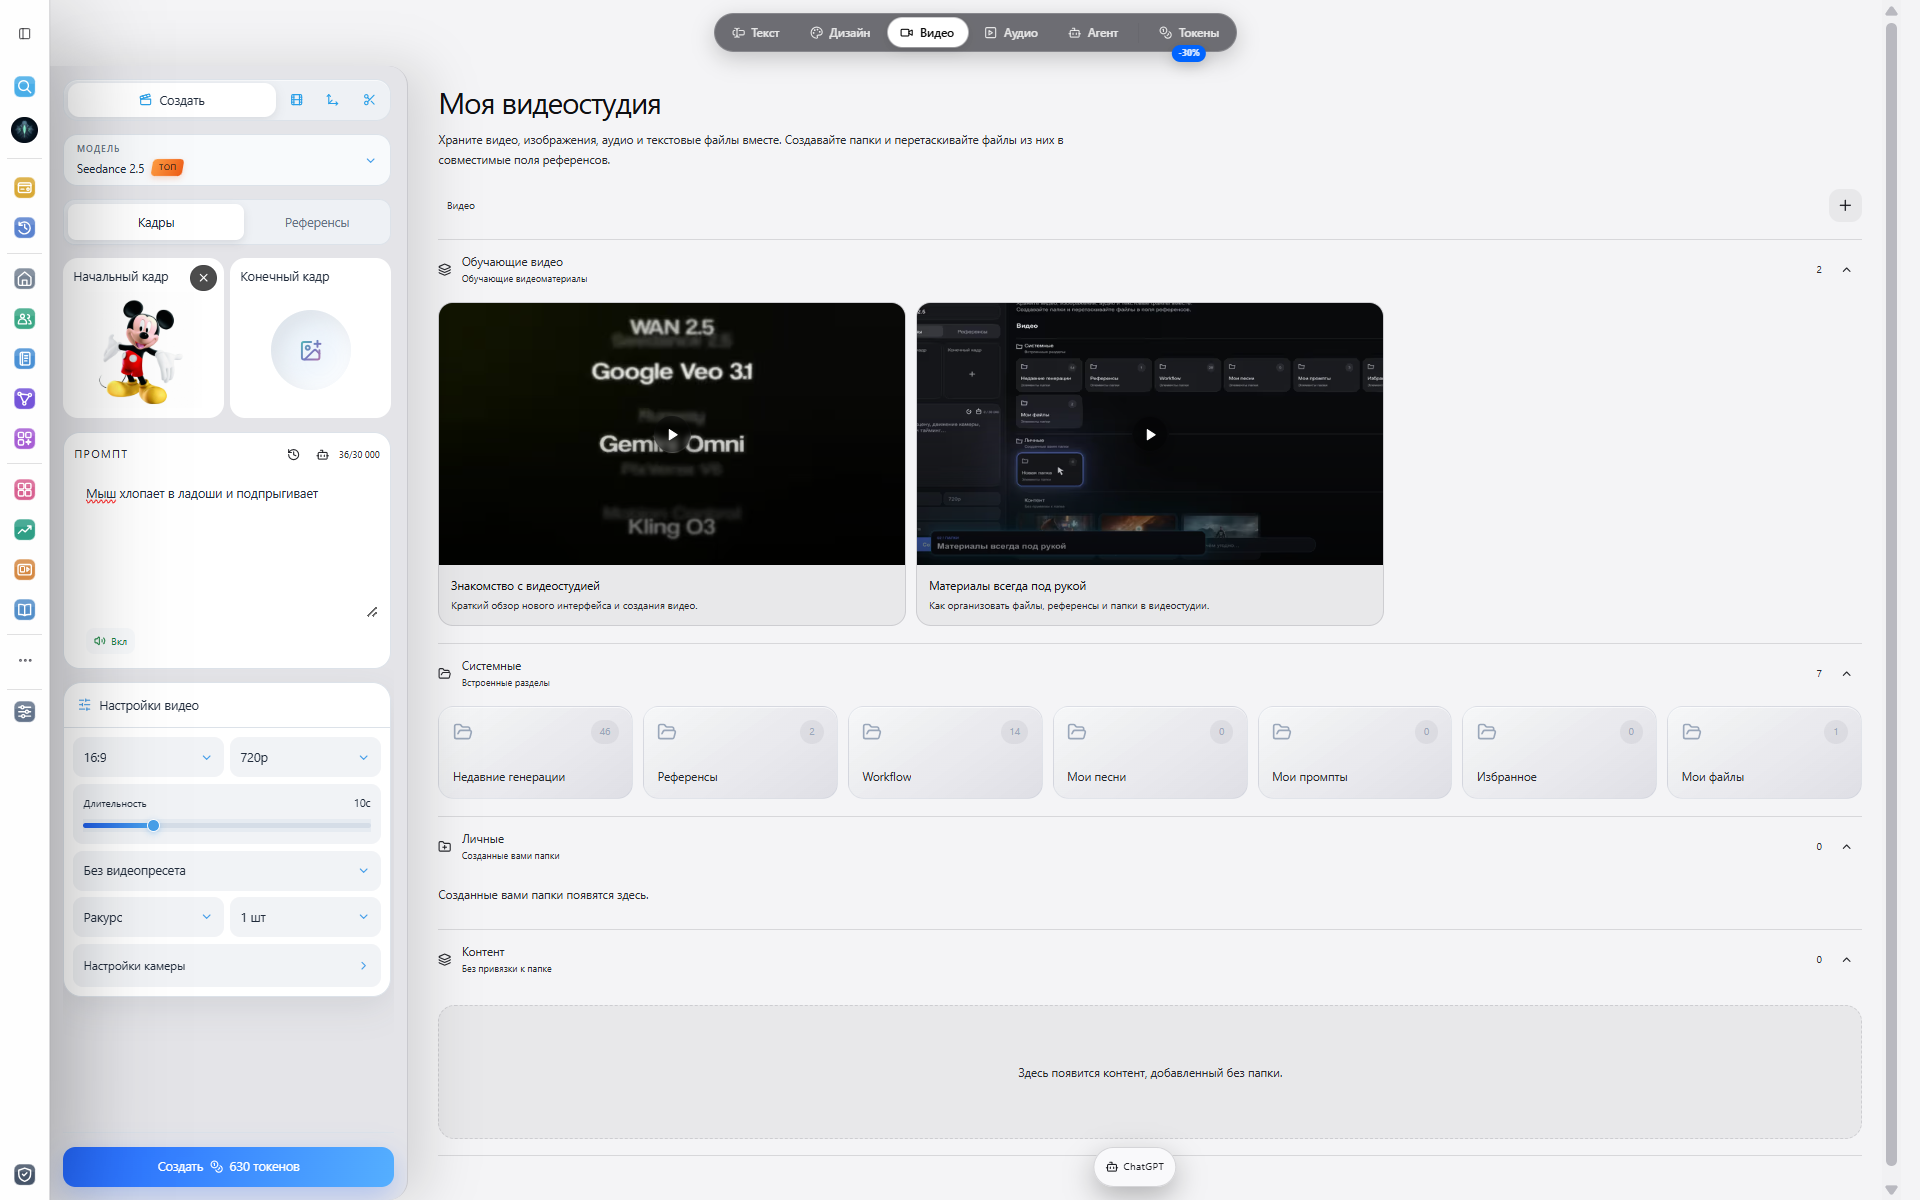1920x1200 pixels.
Task: Switch to the Текст tab
Action: [756, 33]
